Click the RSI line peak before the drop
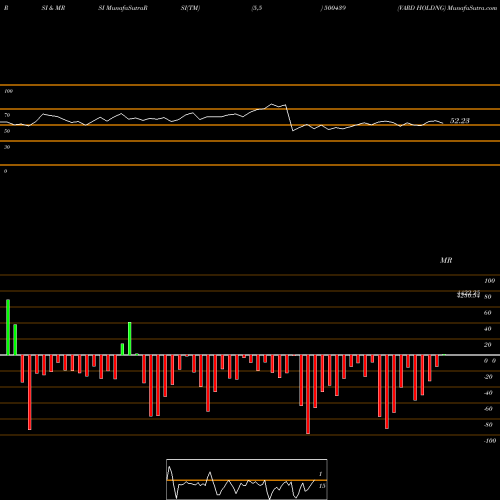The height and width of the screenshot is (500, 500). [272, 104]
